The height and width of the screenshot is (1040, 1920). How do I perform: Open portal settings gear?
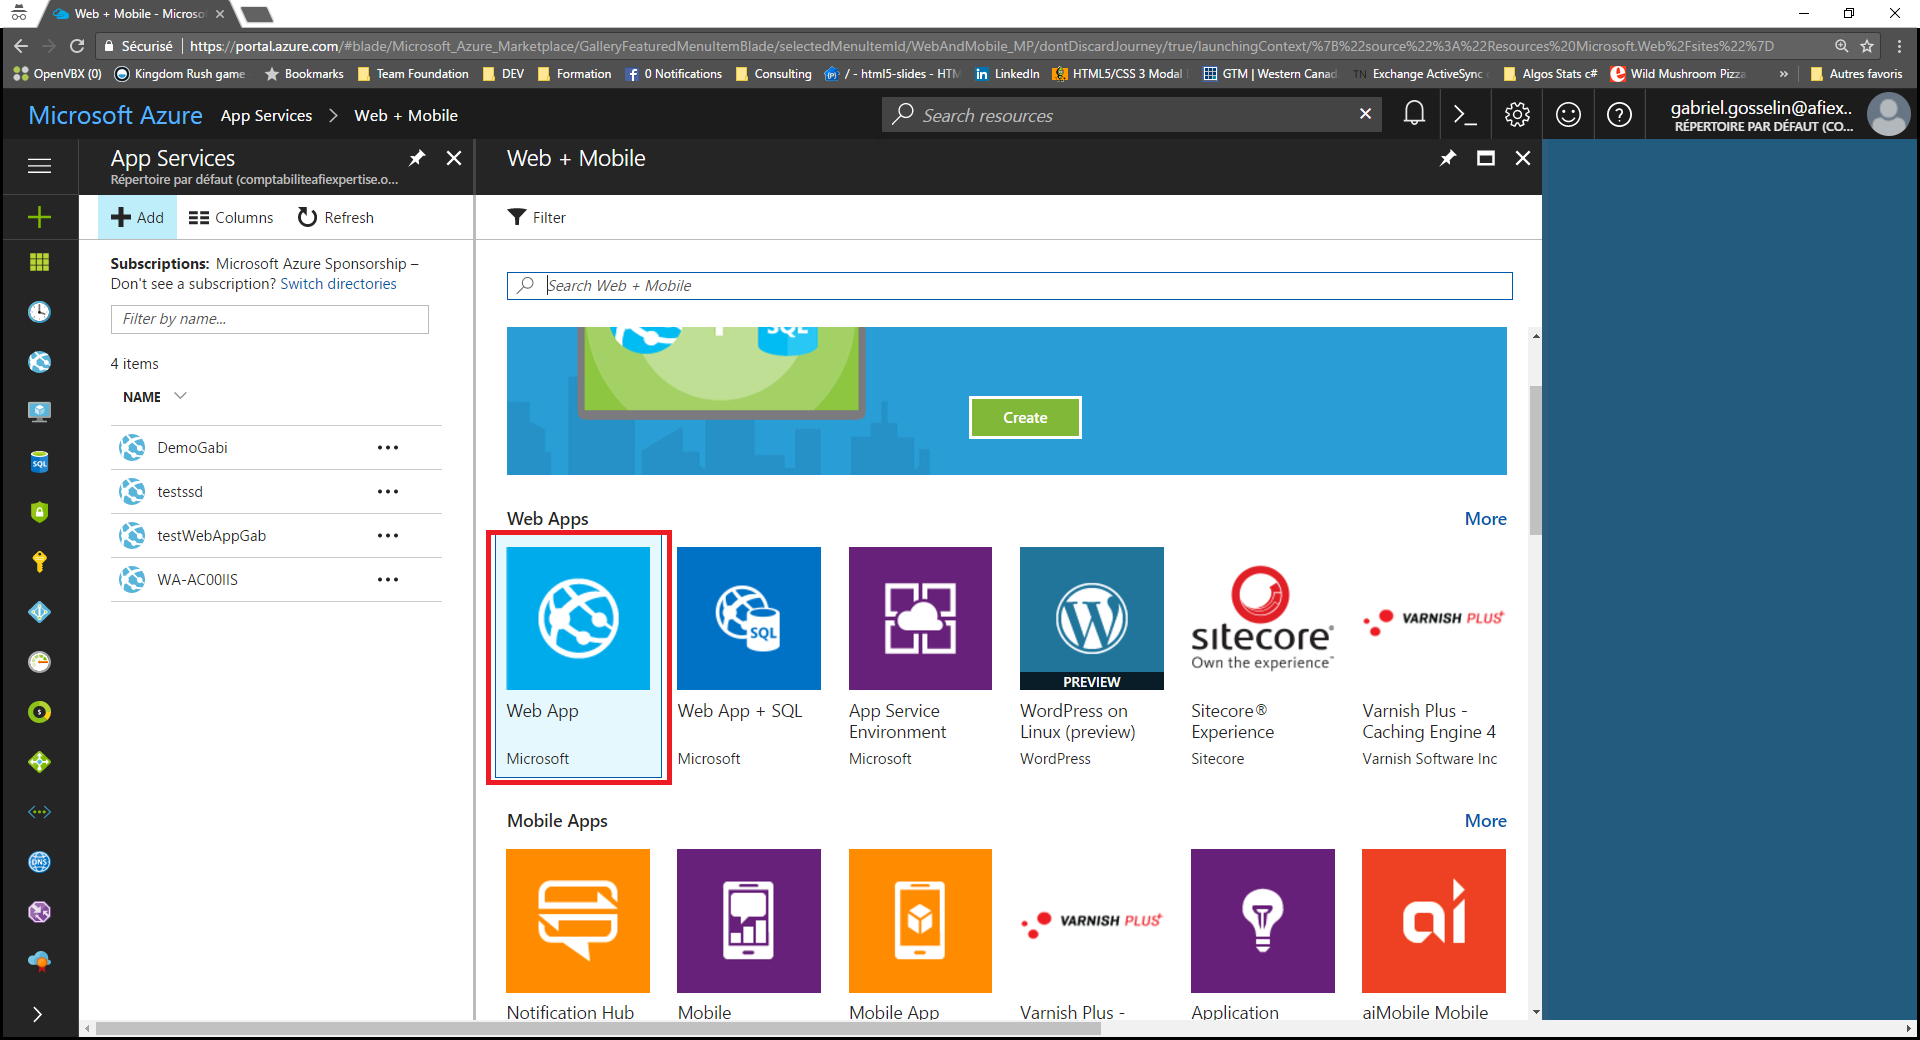pyautogui.click(x=1517, y=115)
